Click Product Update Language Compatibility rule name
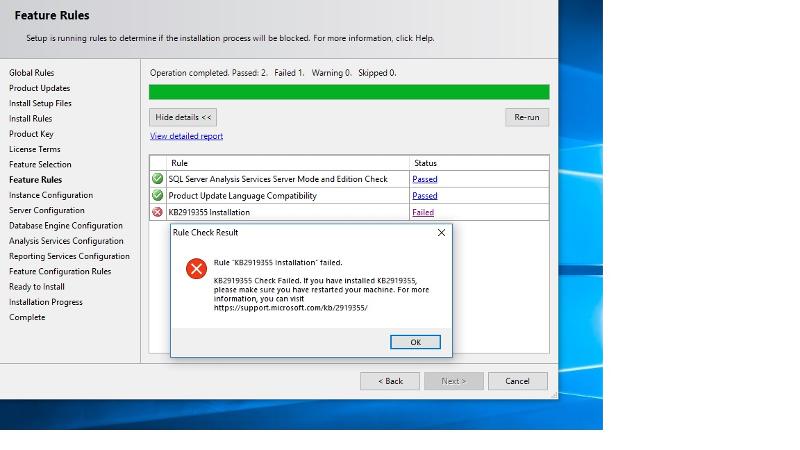The image size is (800, 450). (x=242, y=196)
